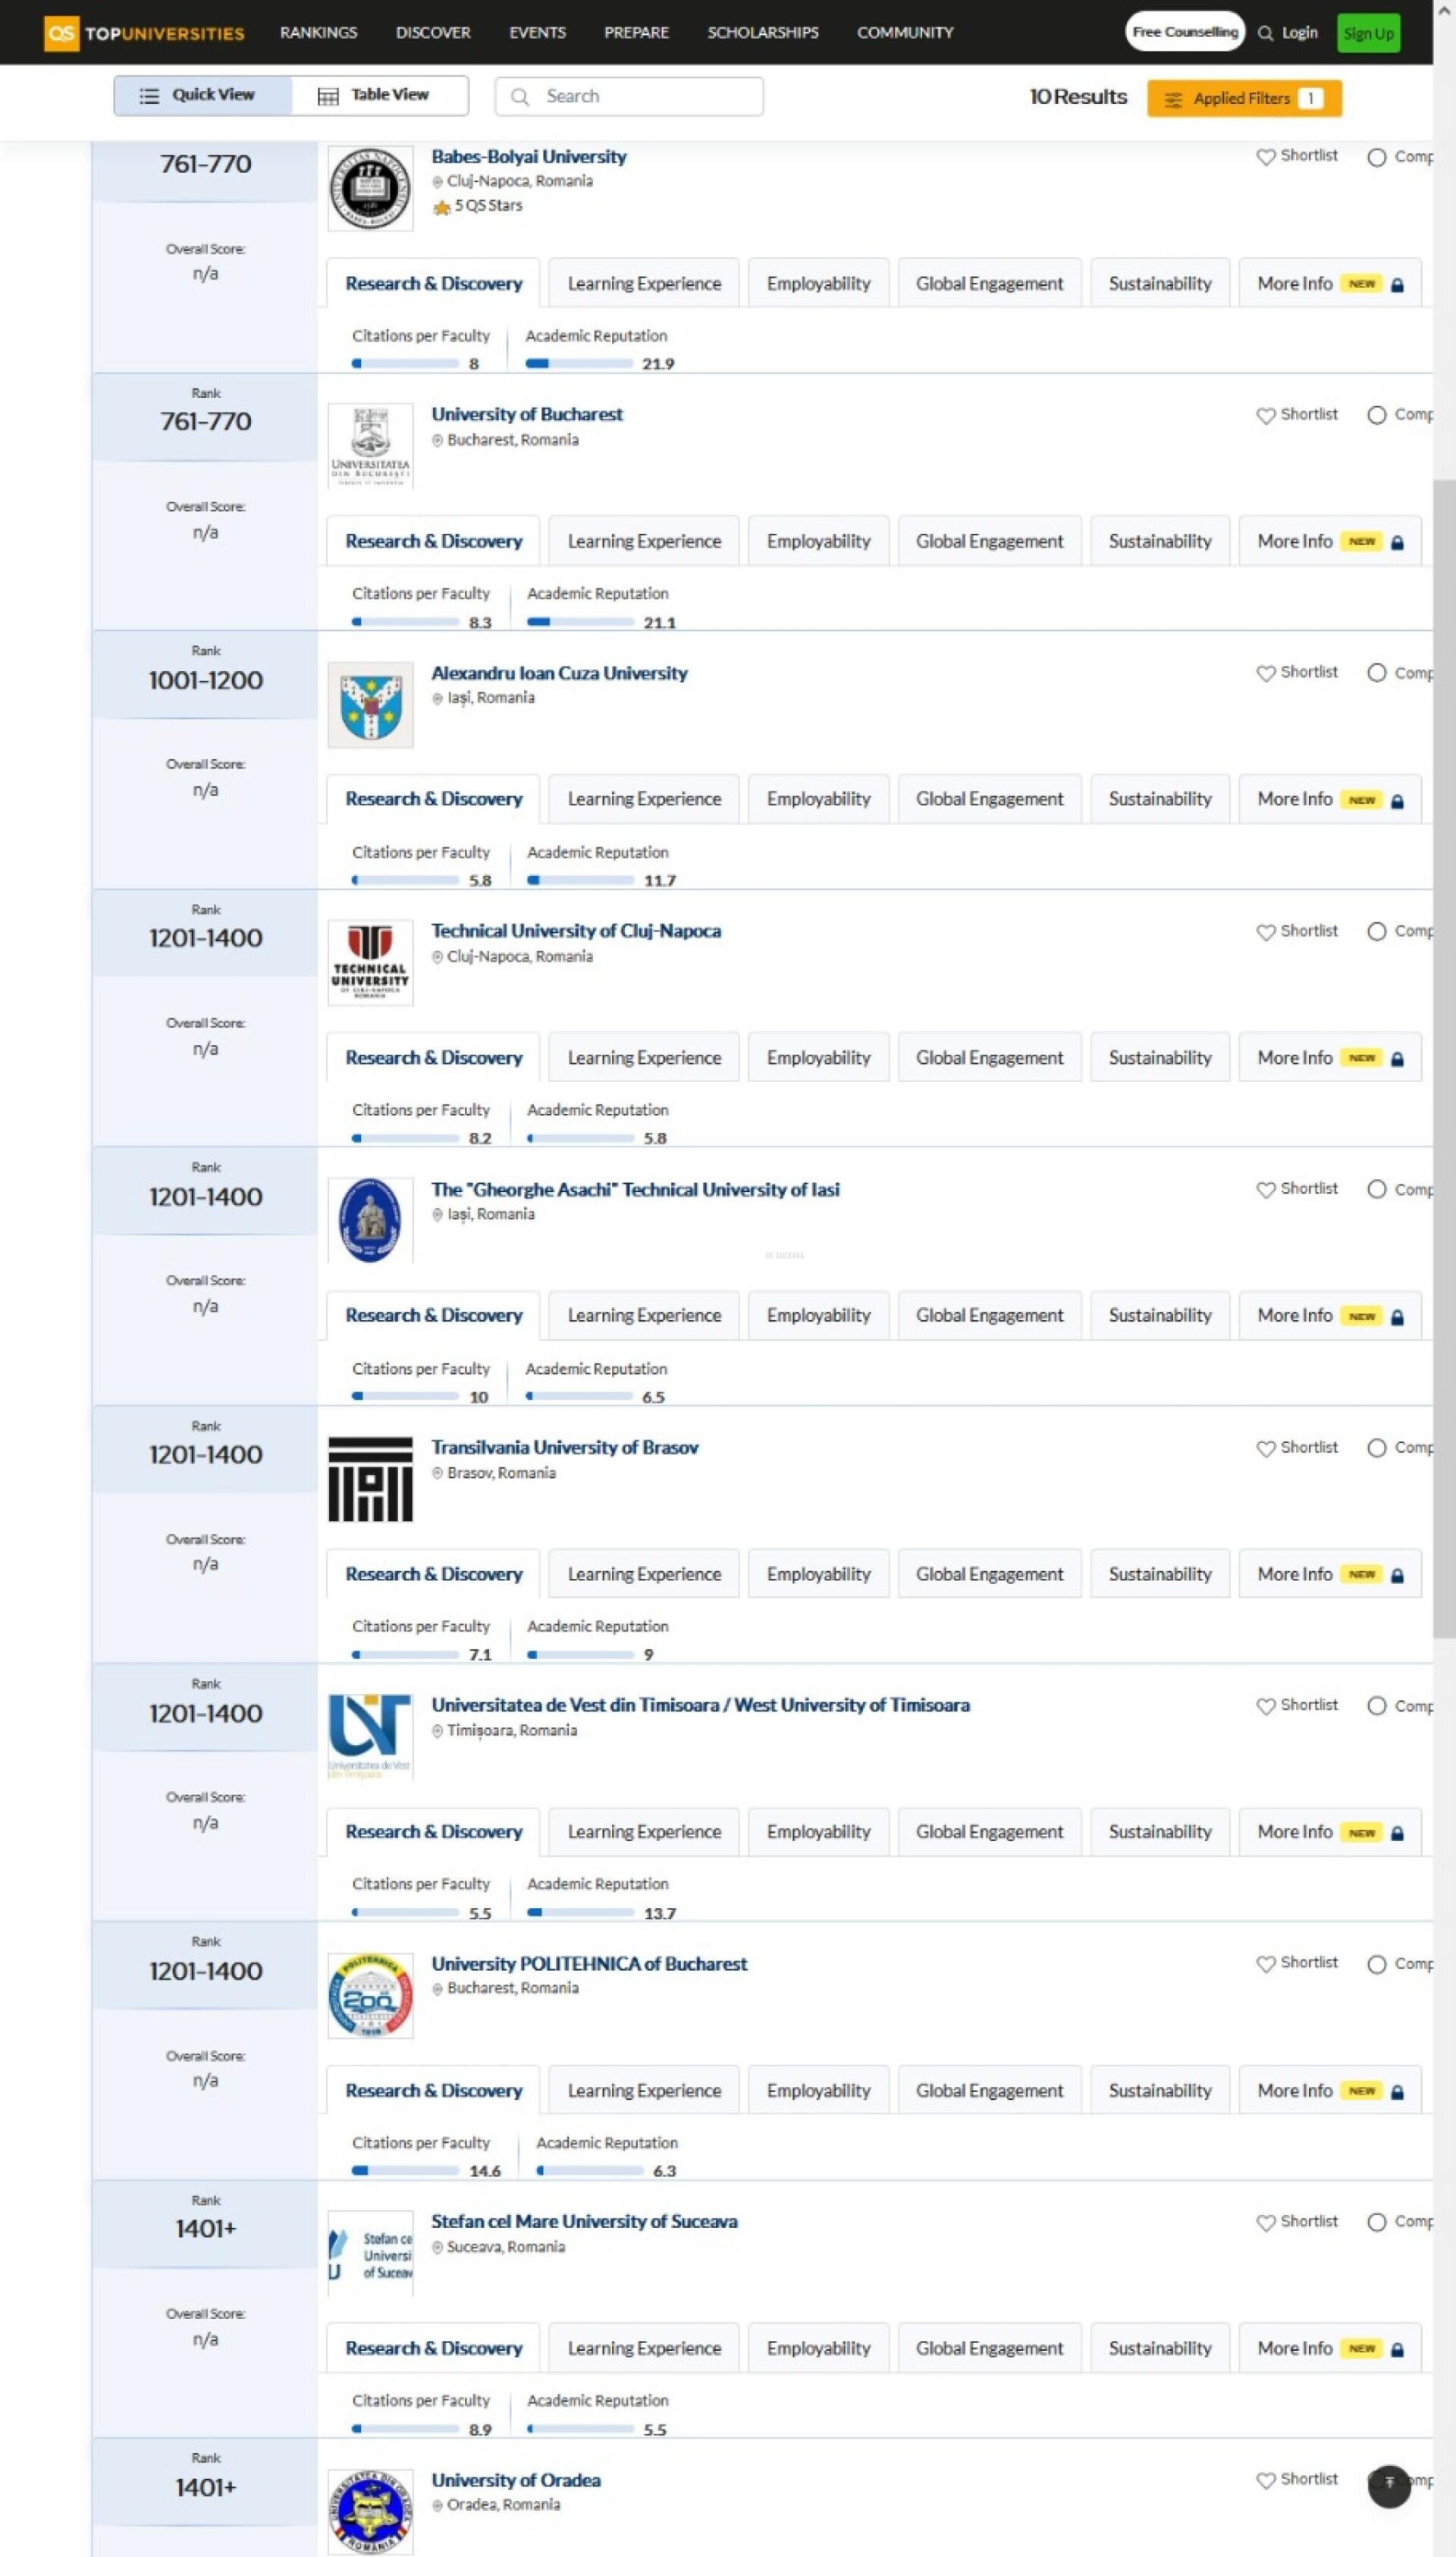
Task: Select compare radio for West University of Timisoara
Action: [x=1376, y=1706]
